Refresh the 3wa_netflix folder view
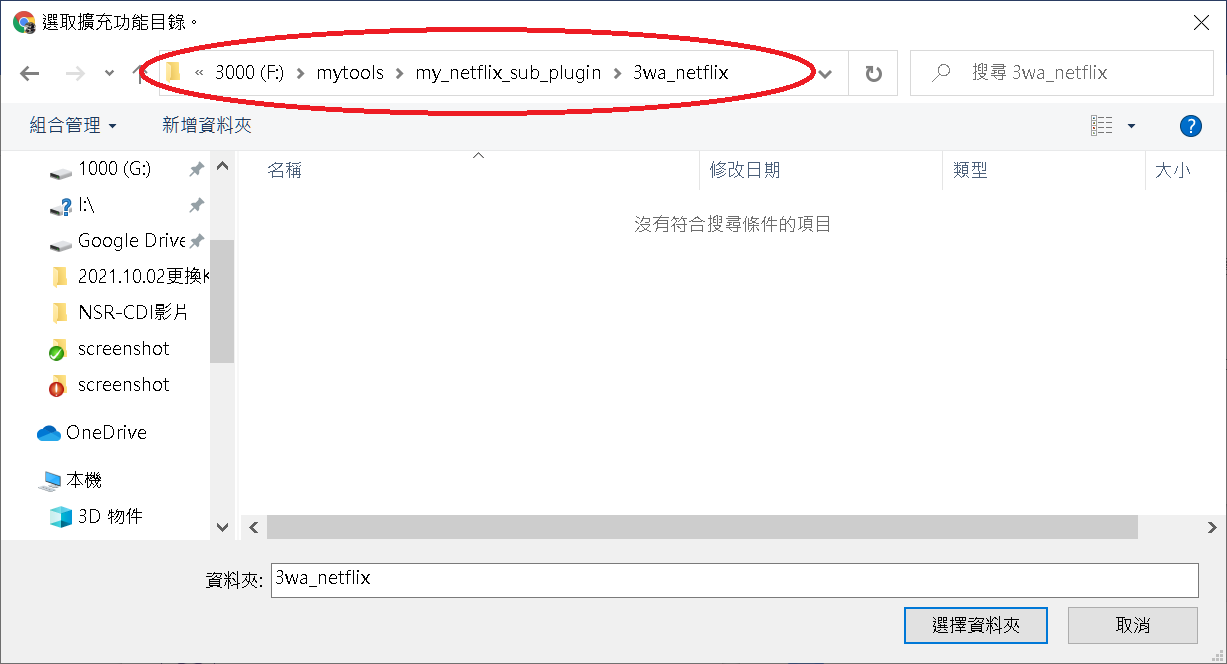1227x664 pixels. click(874, 73)
